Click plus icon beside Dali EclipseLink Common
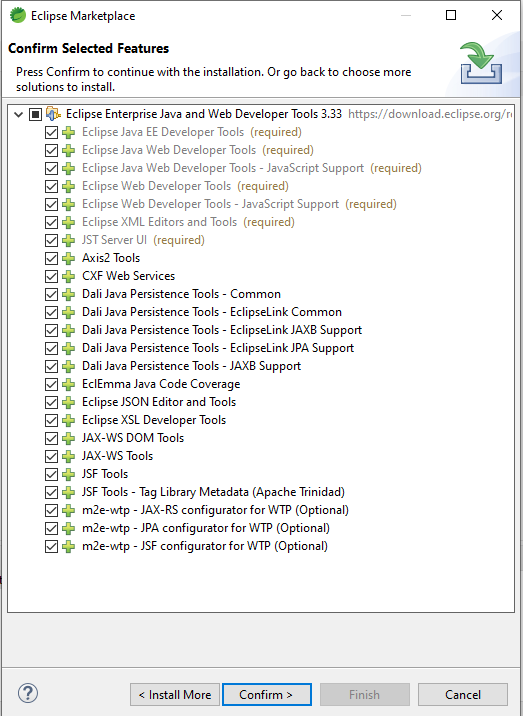The image size is (523, 716). (x=69, y=312)
